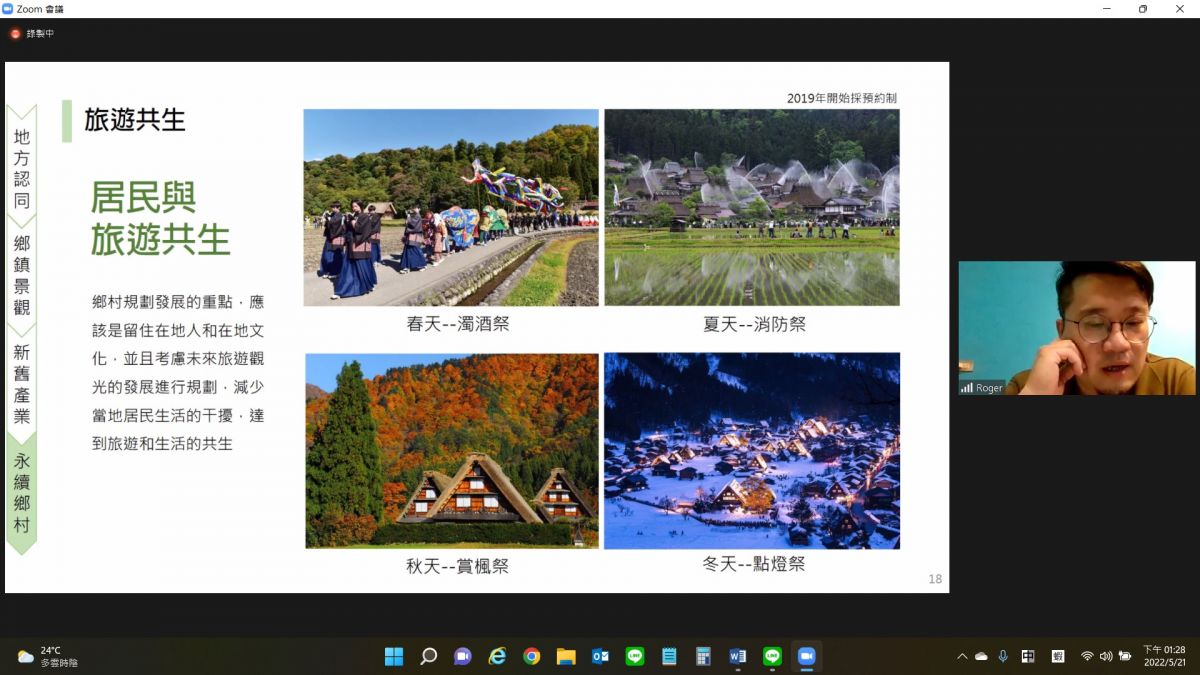Click the 旅遊共生 slide heading
The height and width of the screenshot is (675, 1200).
[x=135, y=120]
